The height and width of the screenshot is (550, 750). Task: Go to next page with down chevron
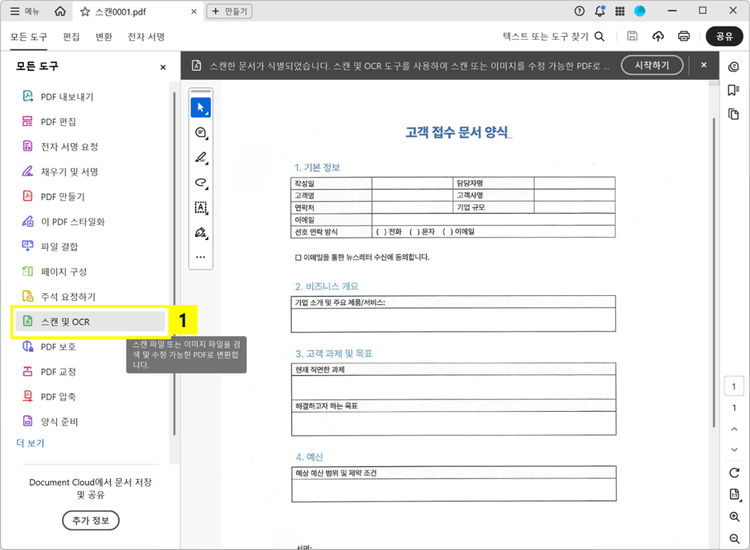tap(734, 450)
